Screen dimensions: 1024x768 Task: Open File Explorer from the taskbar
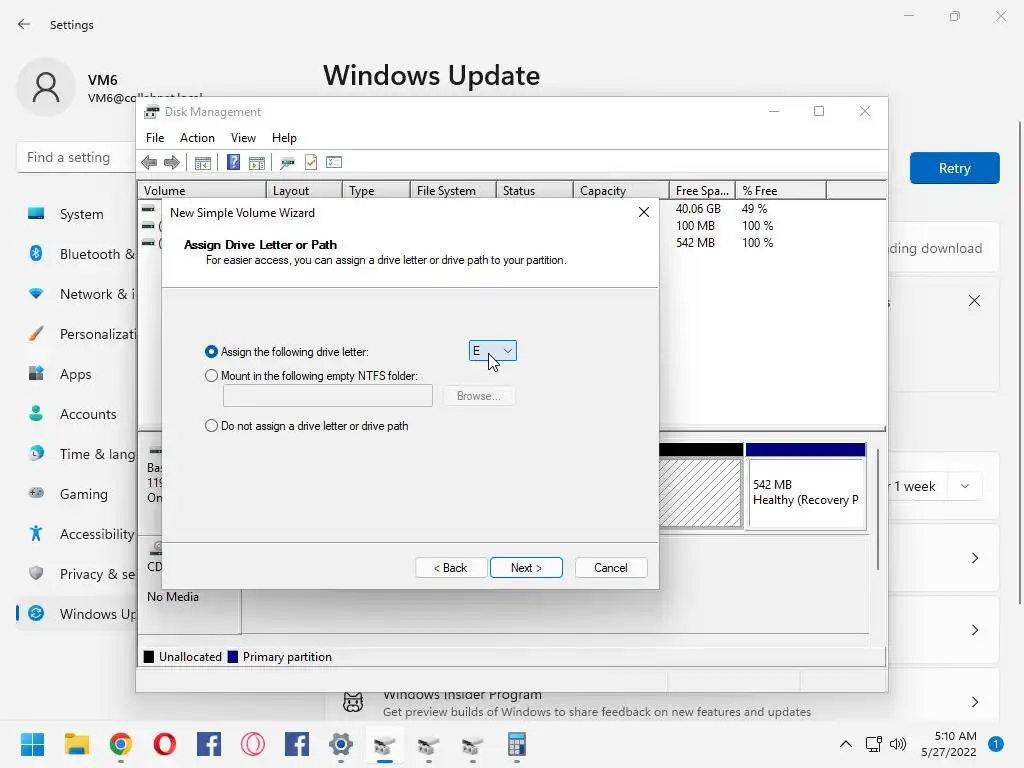[76, 744]
